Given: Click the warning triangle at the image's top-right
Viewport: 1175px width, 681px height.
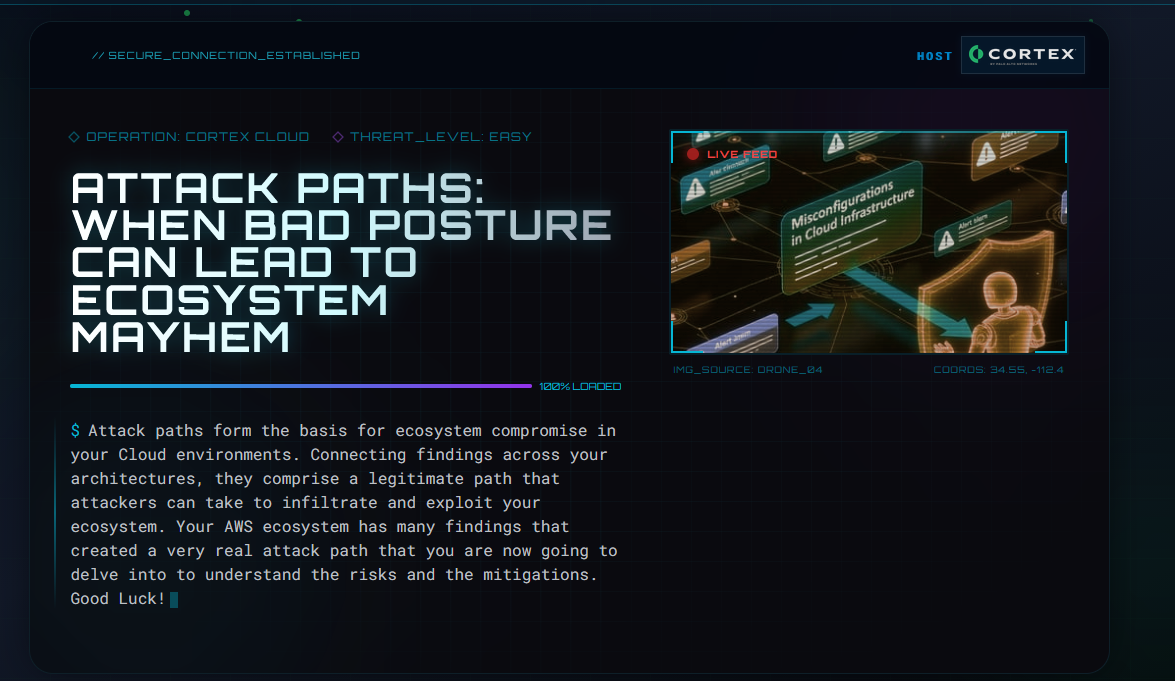Looking at the screenshot, I should click(986, 154).
